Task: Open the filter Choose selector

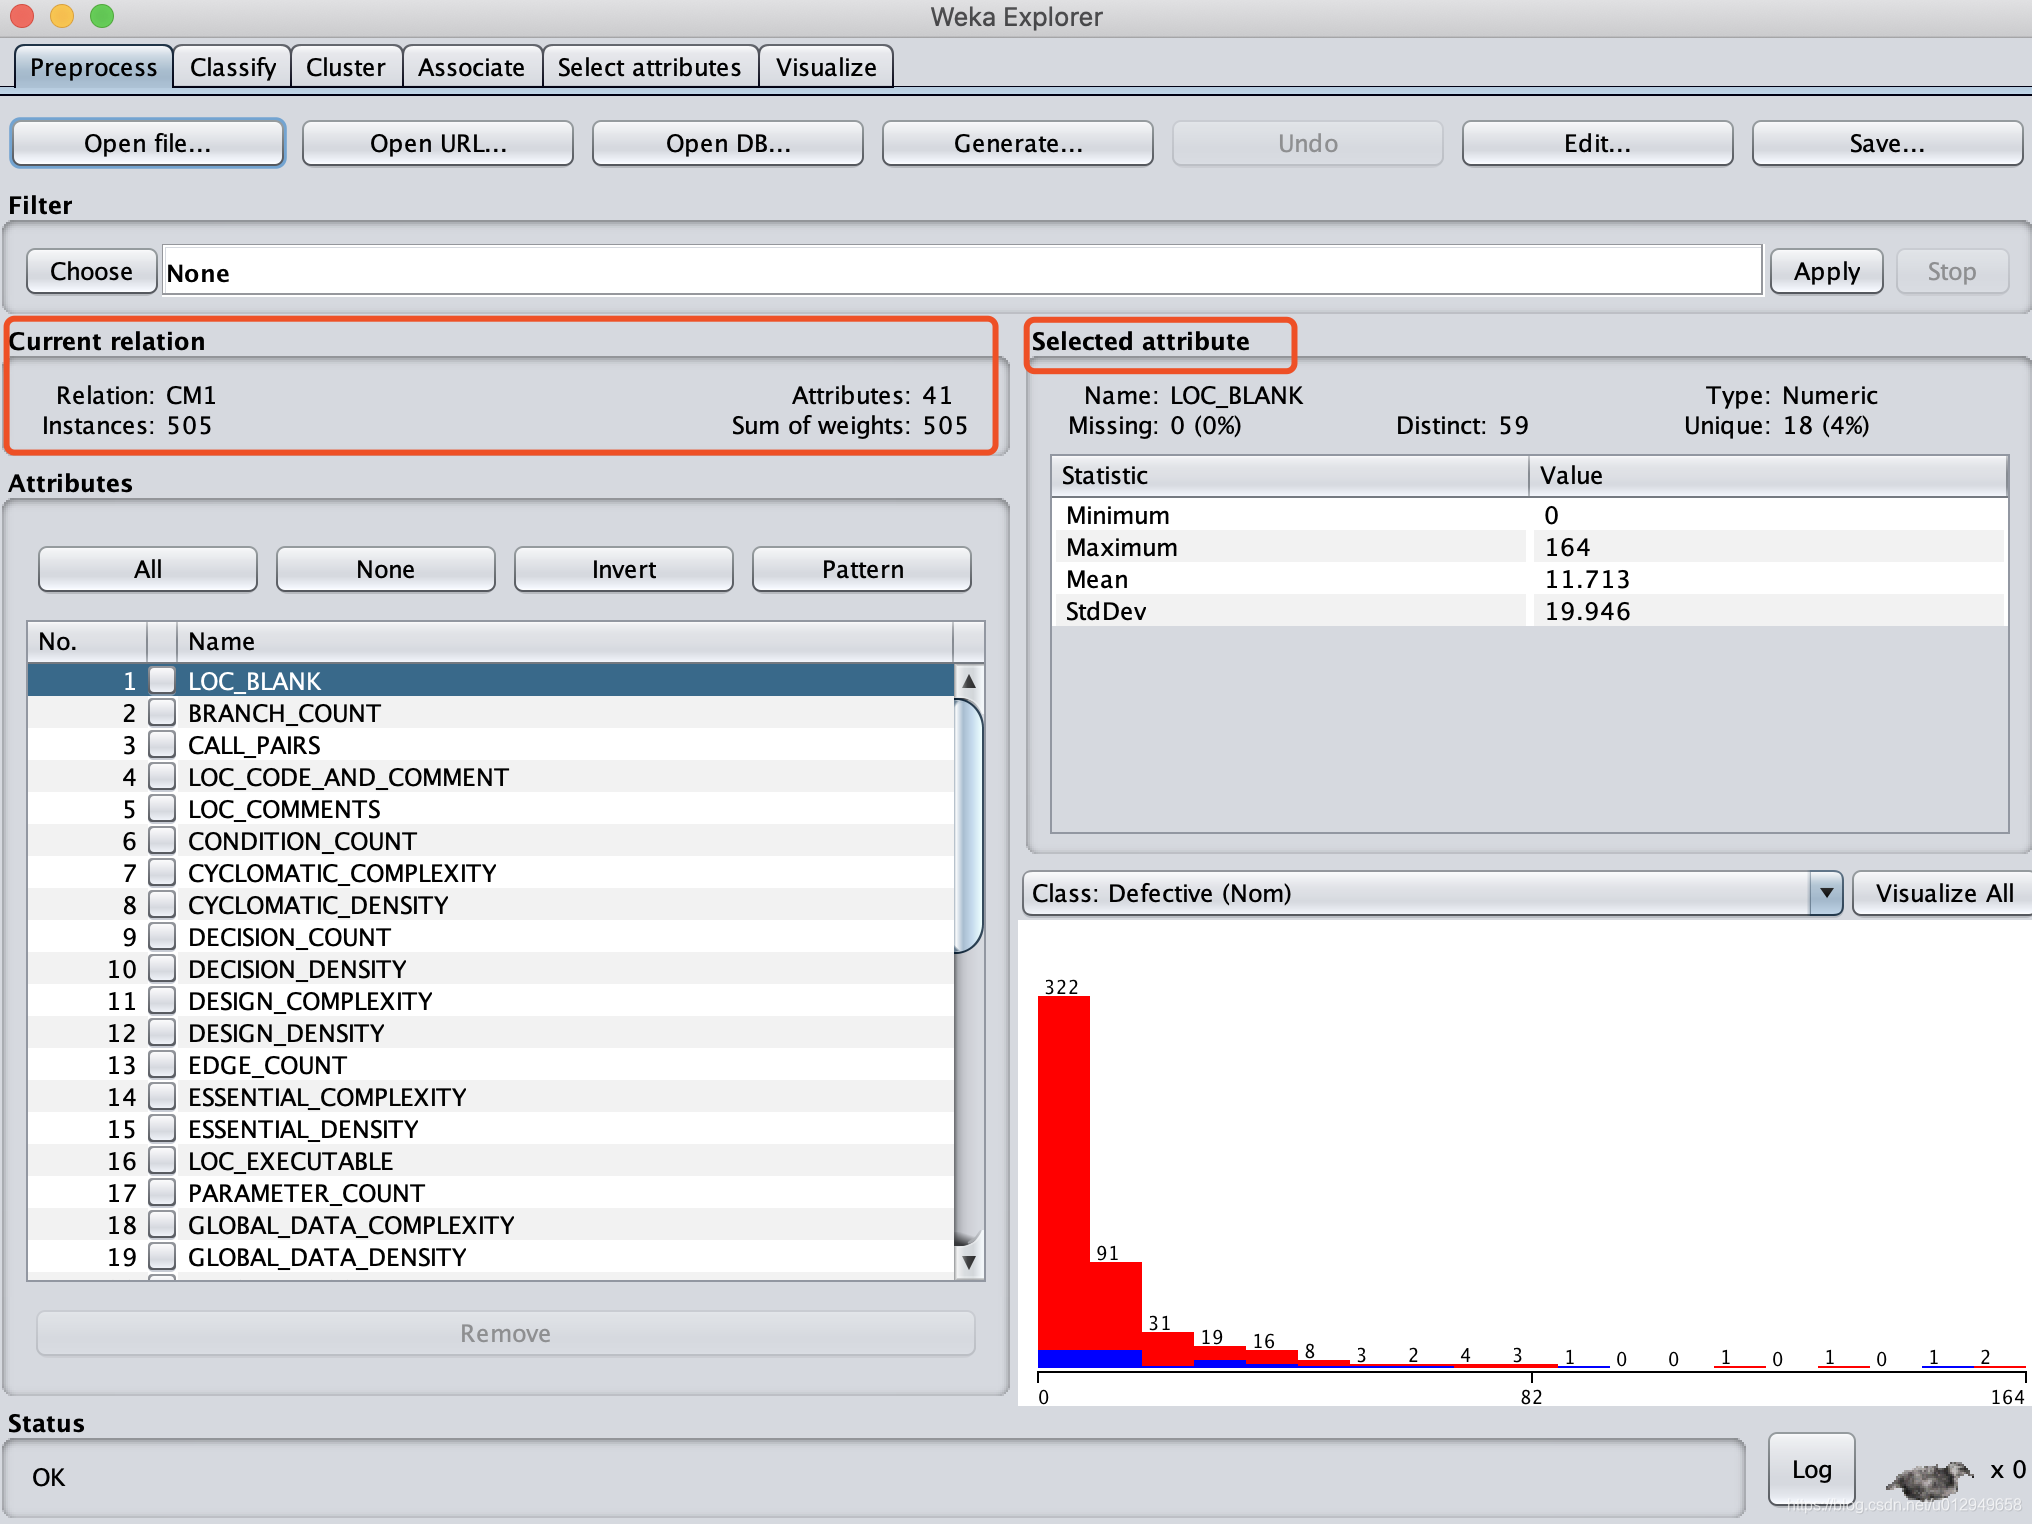Action: (91, 272)
